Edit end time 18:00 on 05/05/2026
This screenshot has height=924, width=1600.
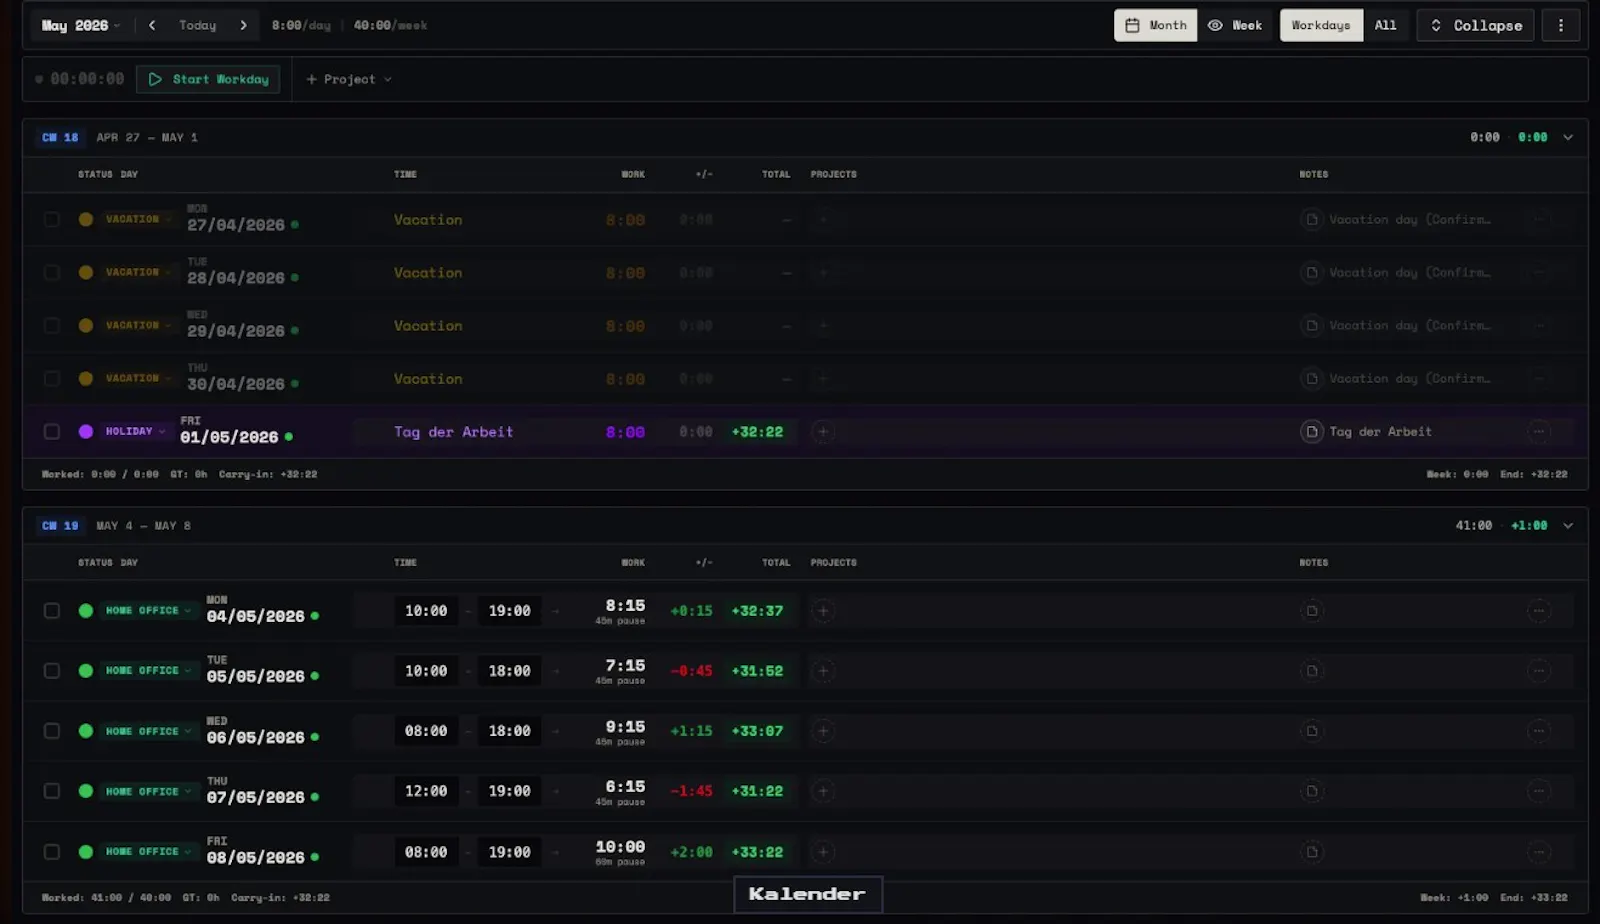tap(509, 671)
